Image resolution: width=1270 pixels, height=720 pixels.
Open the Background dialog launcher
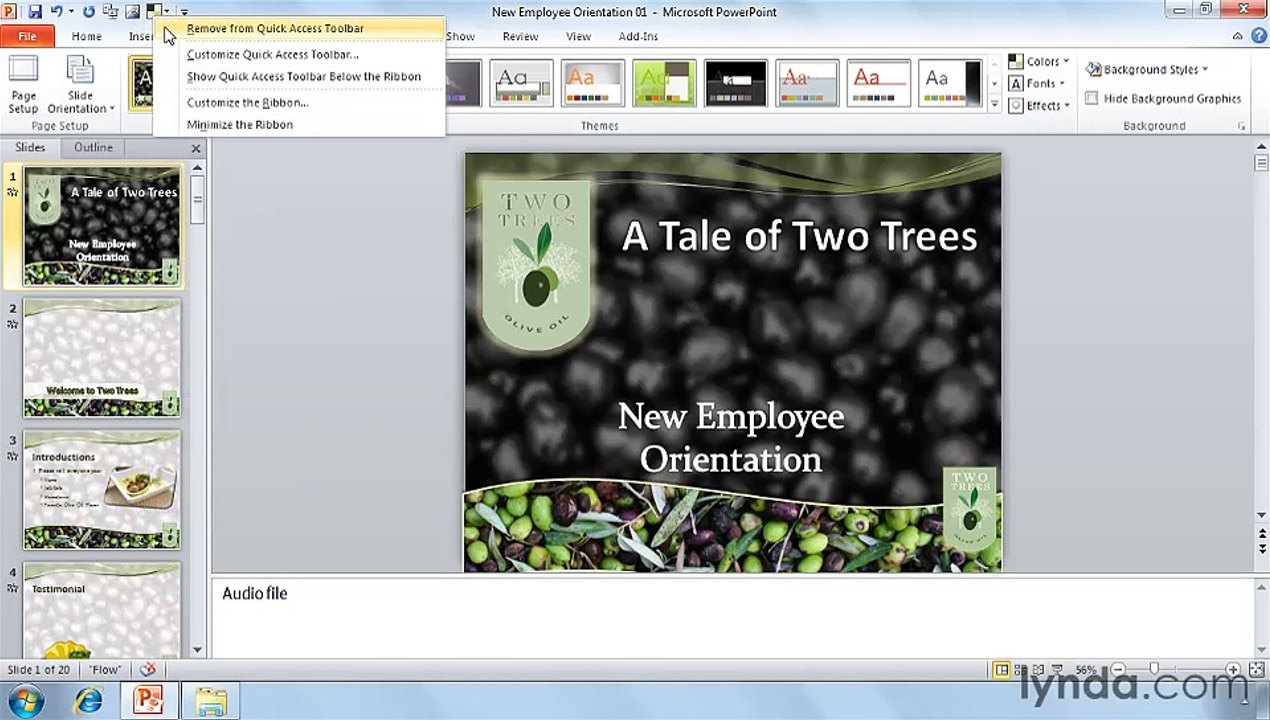click(x=1242, y=126)
